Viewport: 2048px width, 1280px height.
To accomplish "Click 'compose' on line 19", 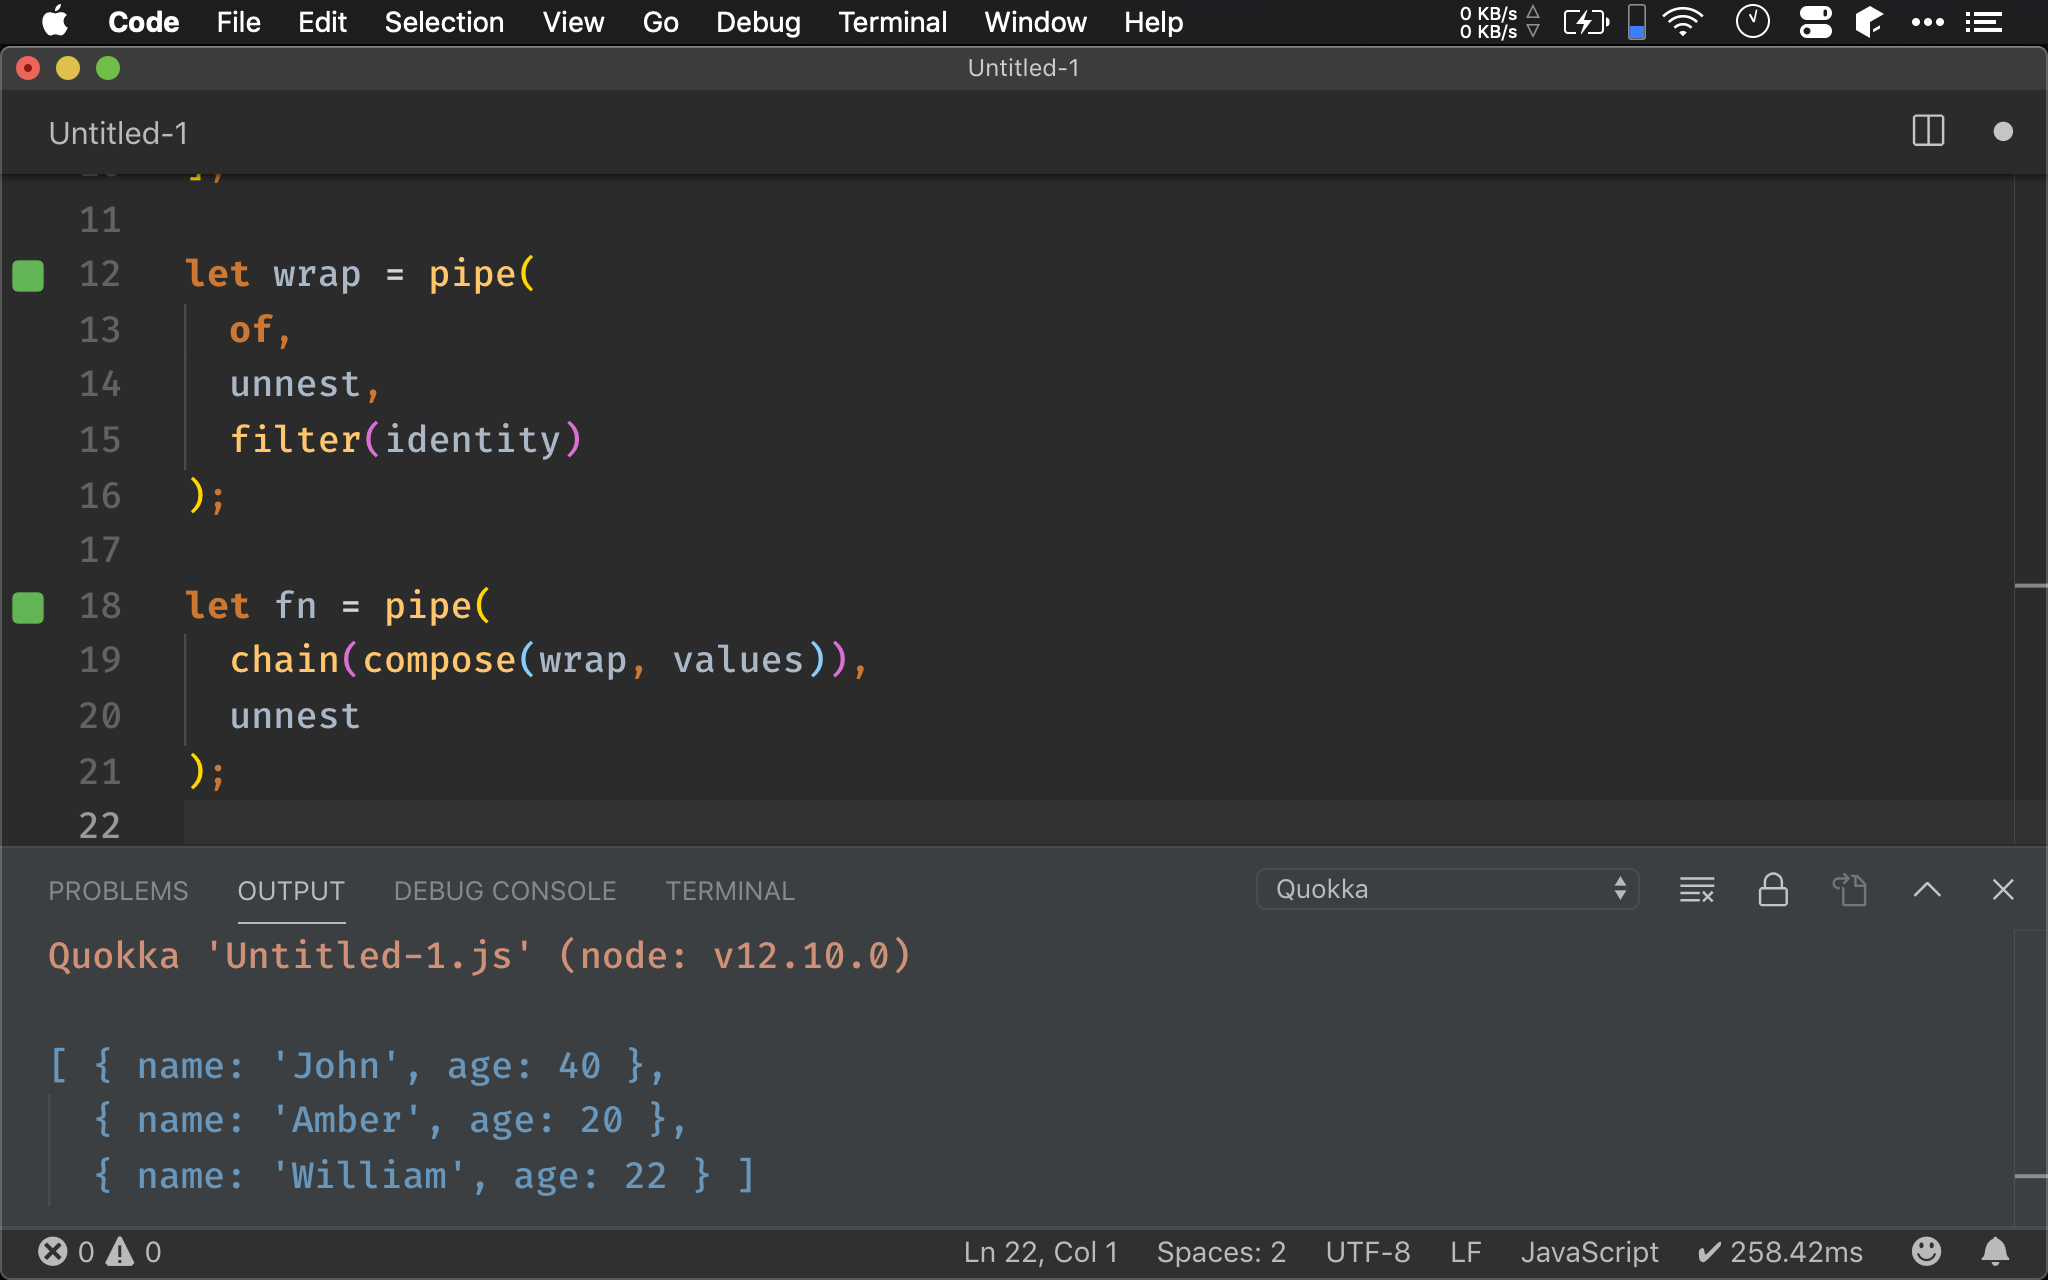I will pyautogui.click(x=439, y=660).
